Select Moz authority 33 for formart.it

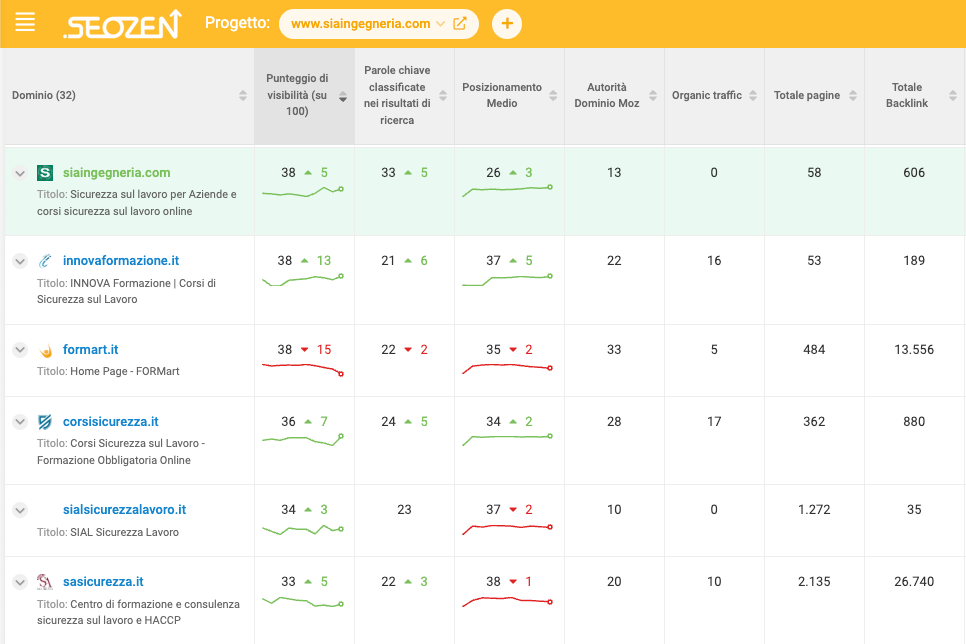[x=614, y=349]
